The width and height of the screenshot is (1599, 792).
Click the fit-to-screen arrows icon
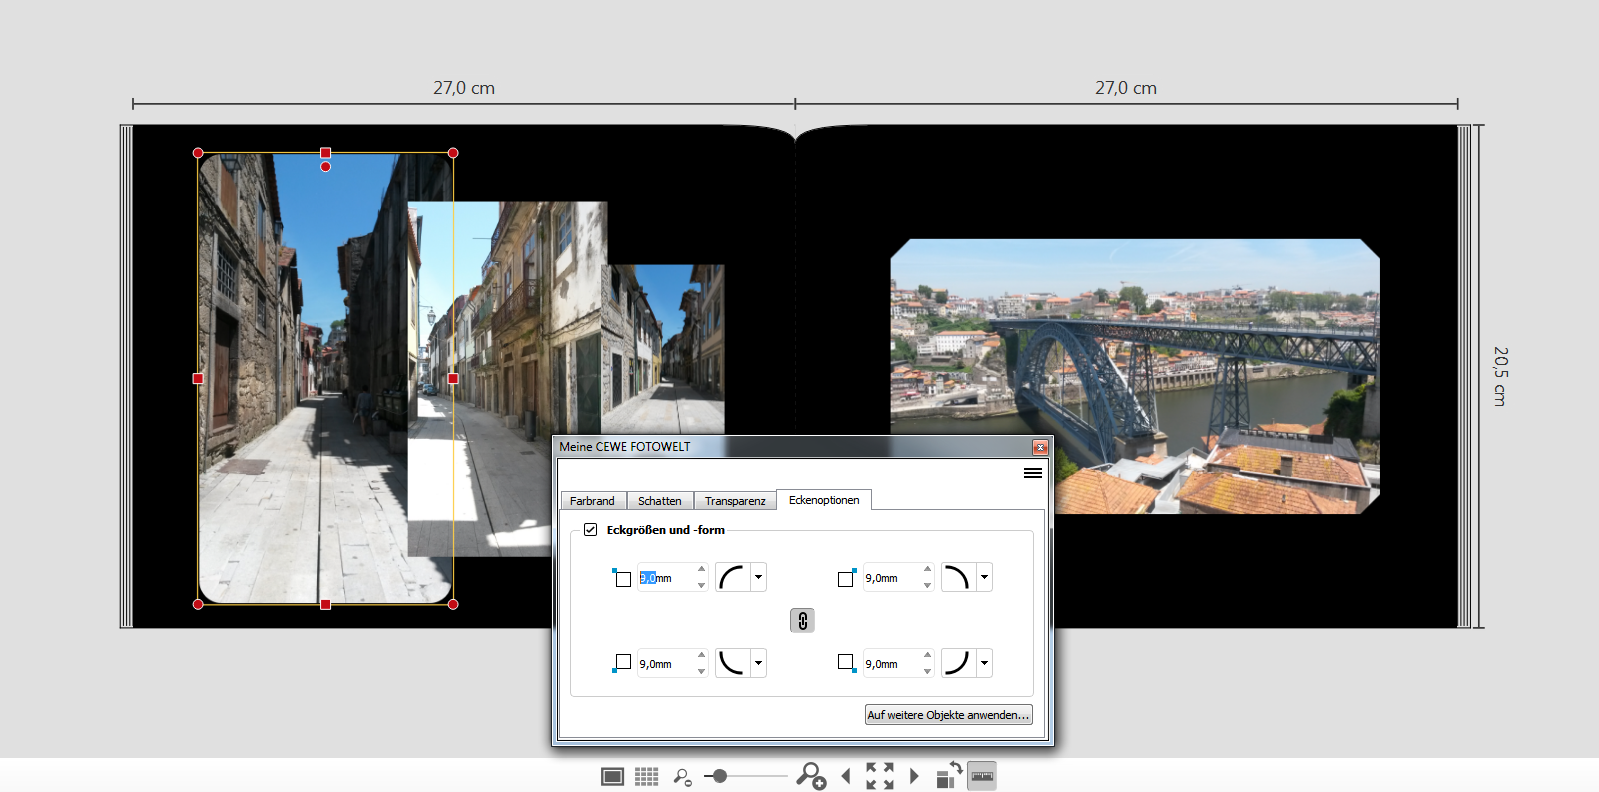[880, 776]
